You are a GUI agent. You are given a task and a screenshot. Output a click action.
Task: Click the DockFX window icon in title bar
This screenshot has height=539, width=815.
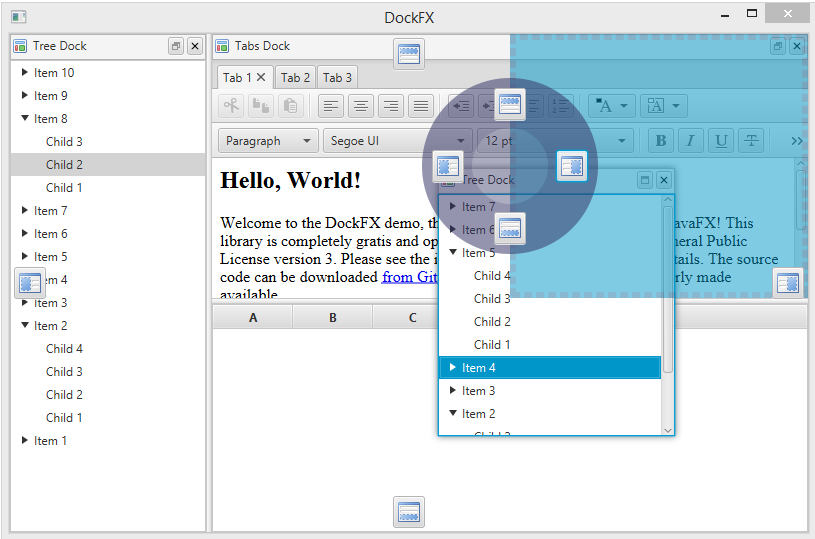point(19,17)
